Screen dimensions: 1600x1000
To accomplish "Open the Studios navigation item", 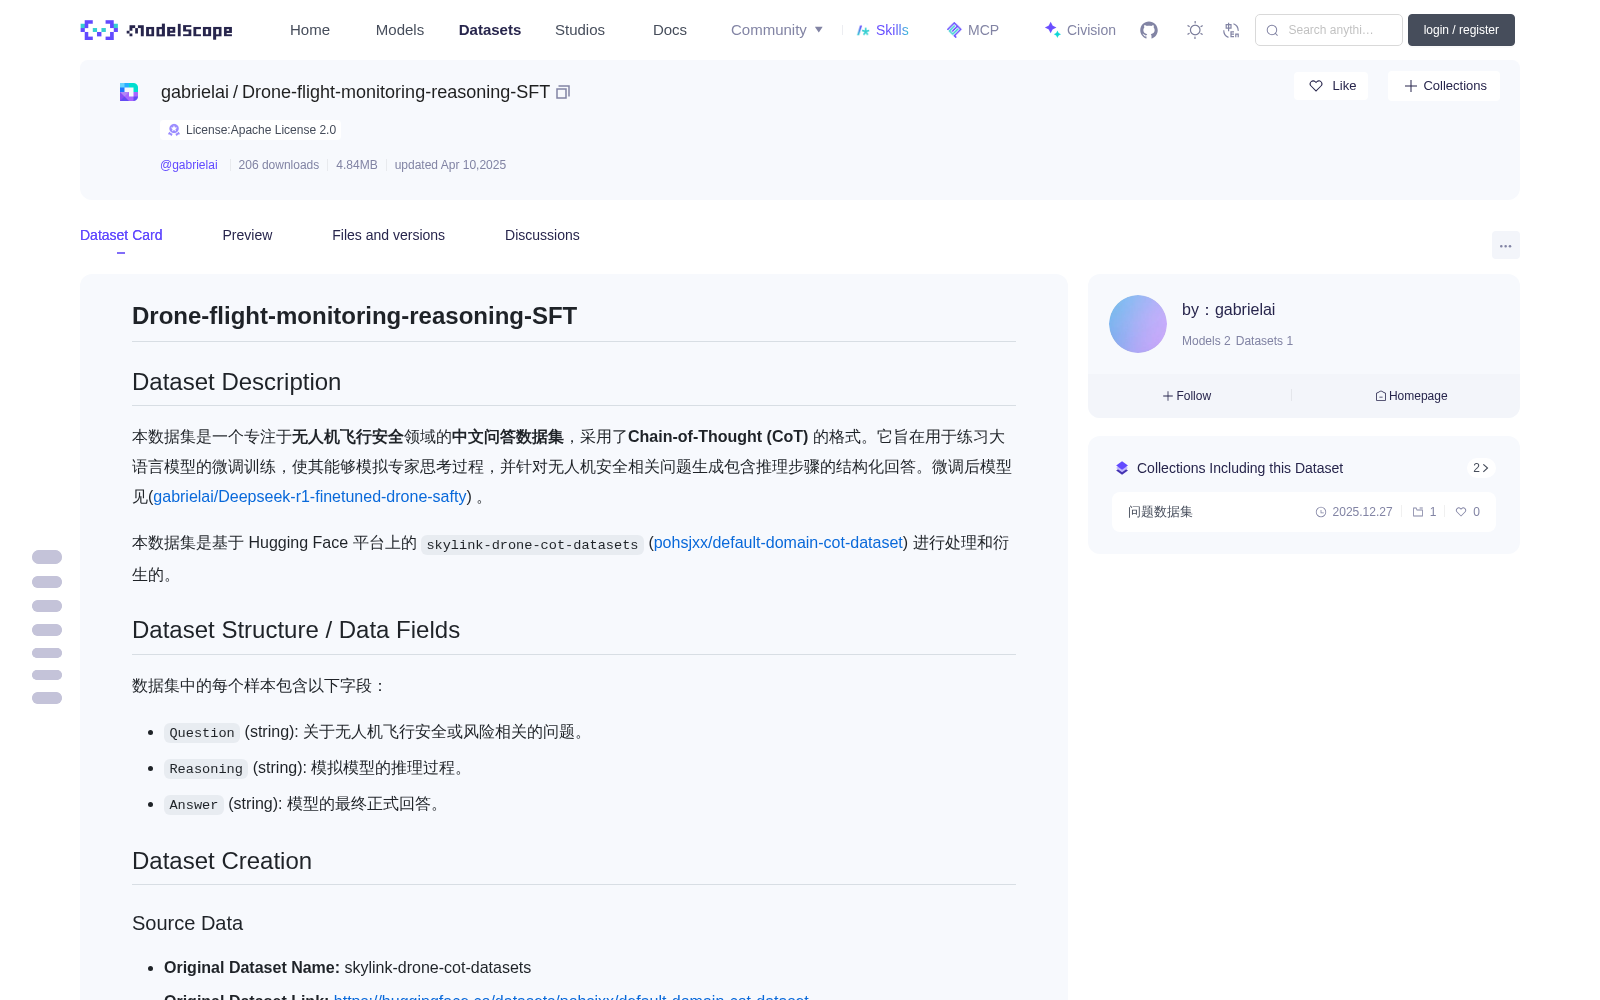I will [x=580, y=30].
